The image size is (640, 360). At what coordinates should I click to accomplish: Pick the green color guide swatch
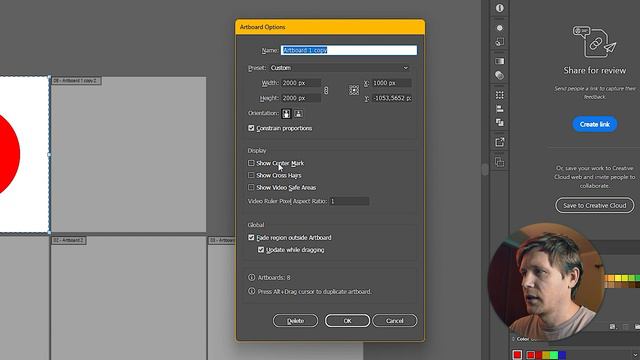point(553,355)
